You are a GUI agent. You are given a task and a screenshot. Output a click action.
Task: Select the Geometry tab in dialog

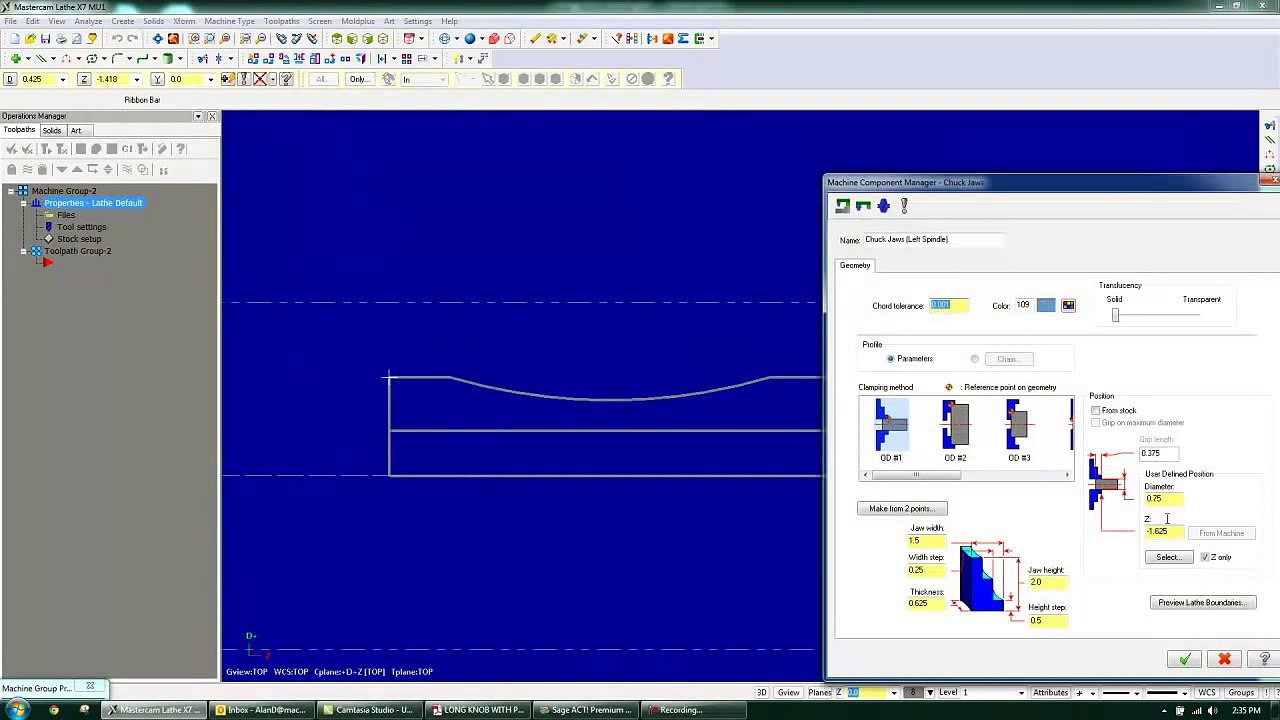pos(855,265)
